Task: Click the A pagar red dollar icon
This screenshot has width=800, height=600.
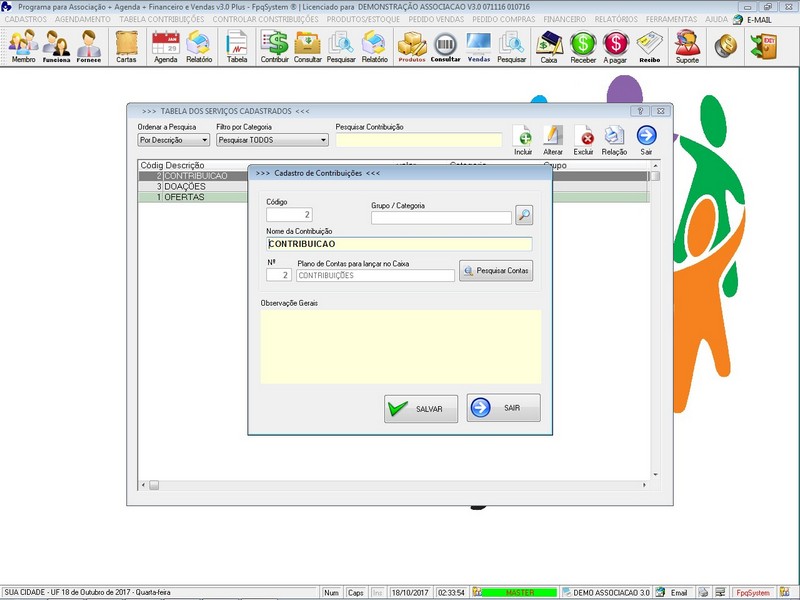Action: click(615, 46)
